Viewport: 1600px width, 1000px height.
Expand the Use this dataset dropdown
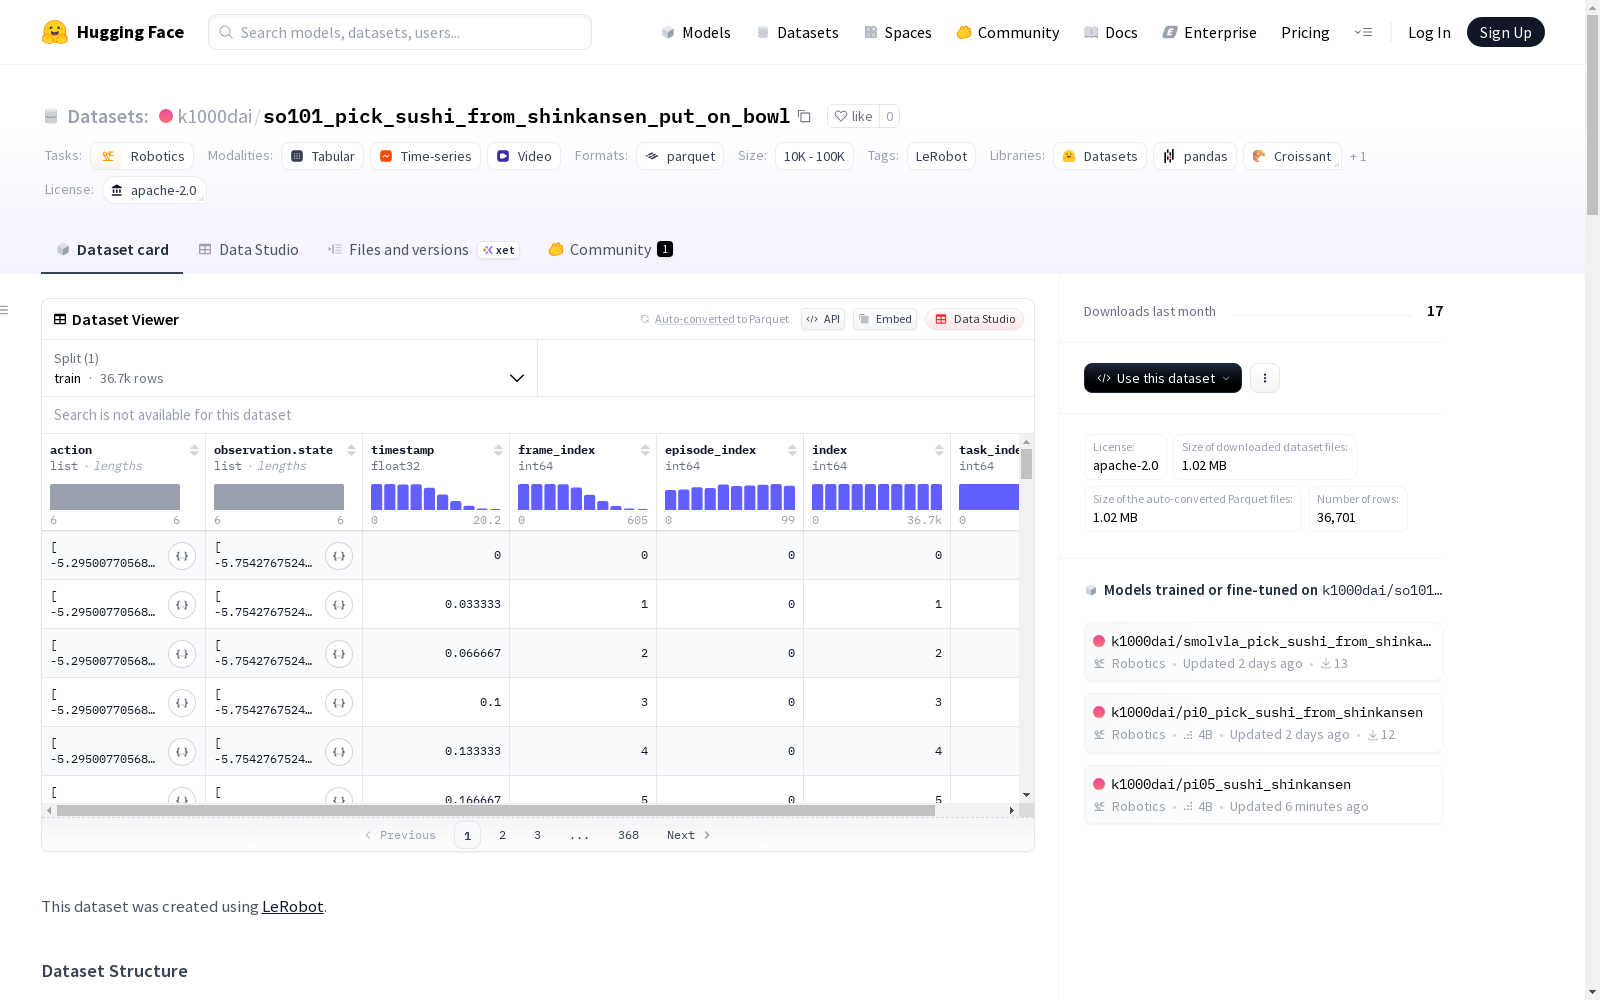1163,378
